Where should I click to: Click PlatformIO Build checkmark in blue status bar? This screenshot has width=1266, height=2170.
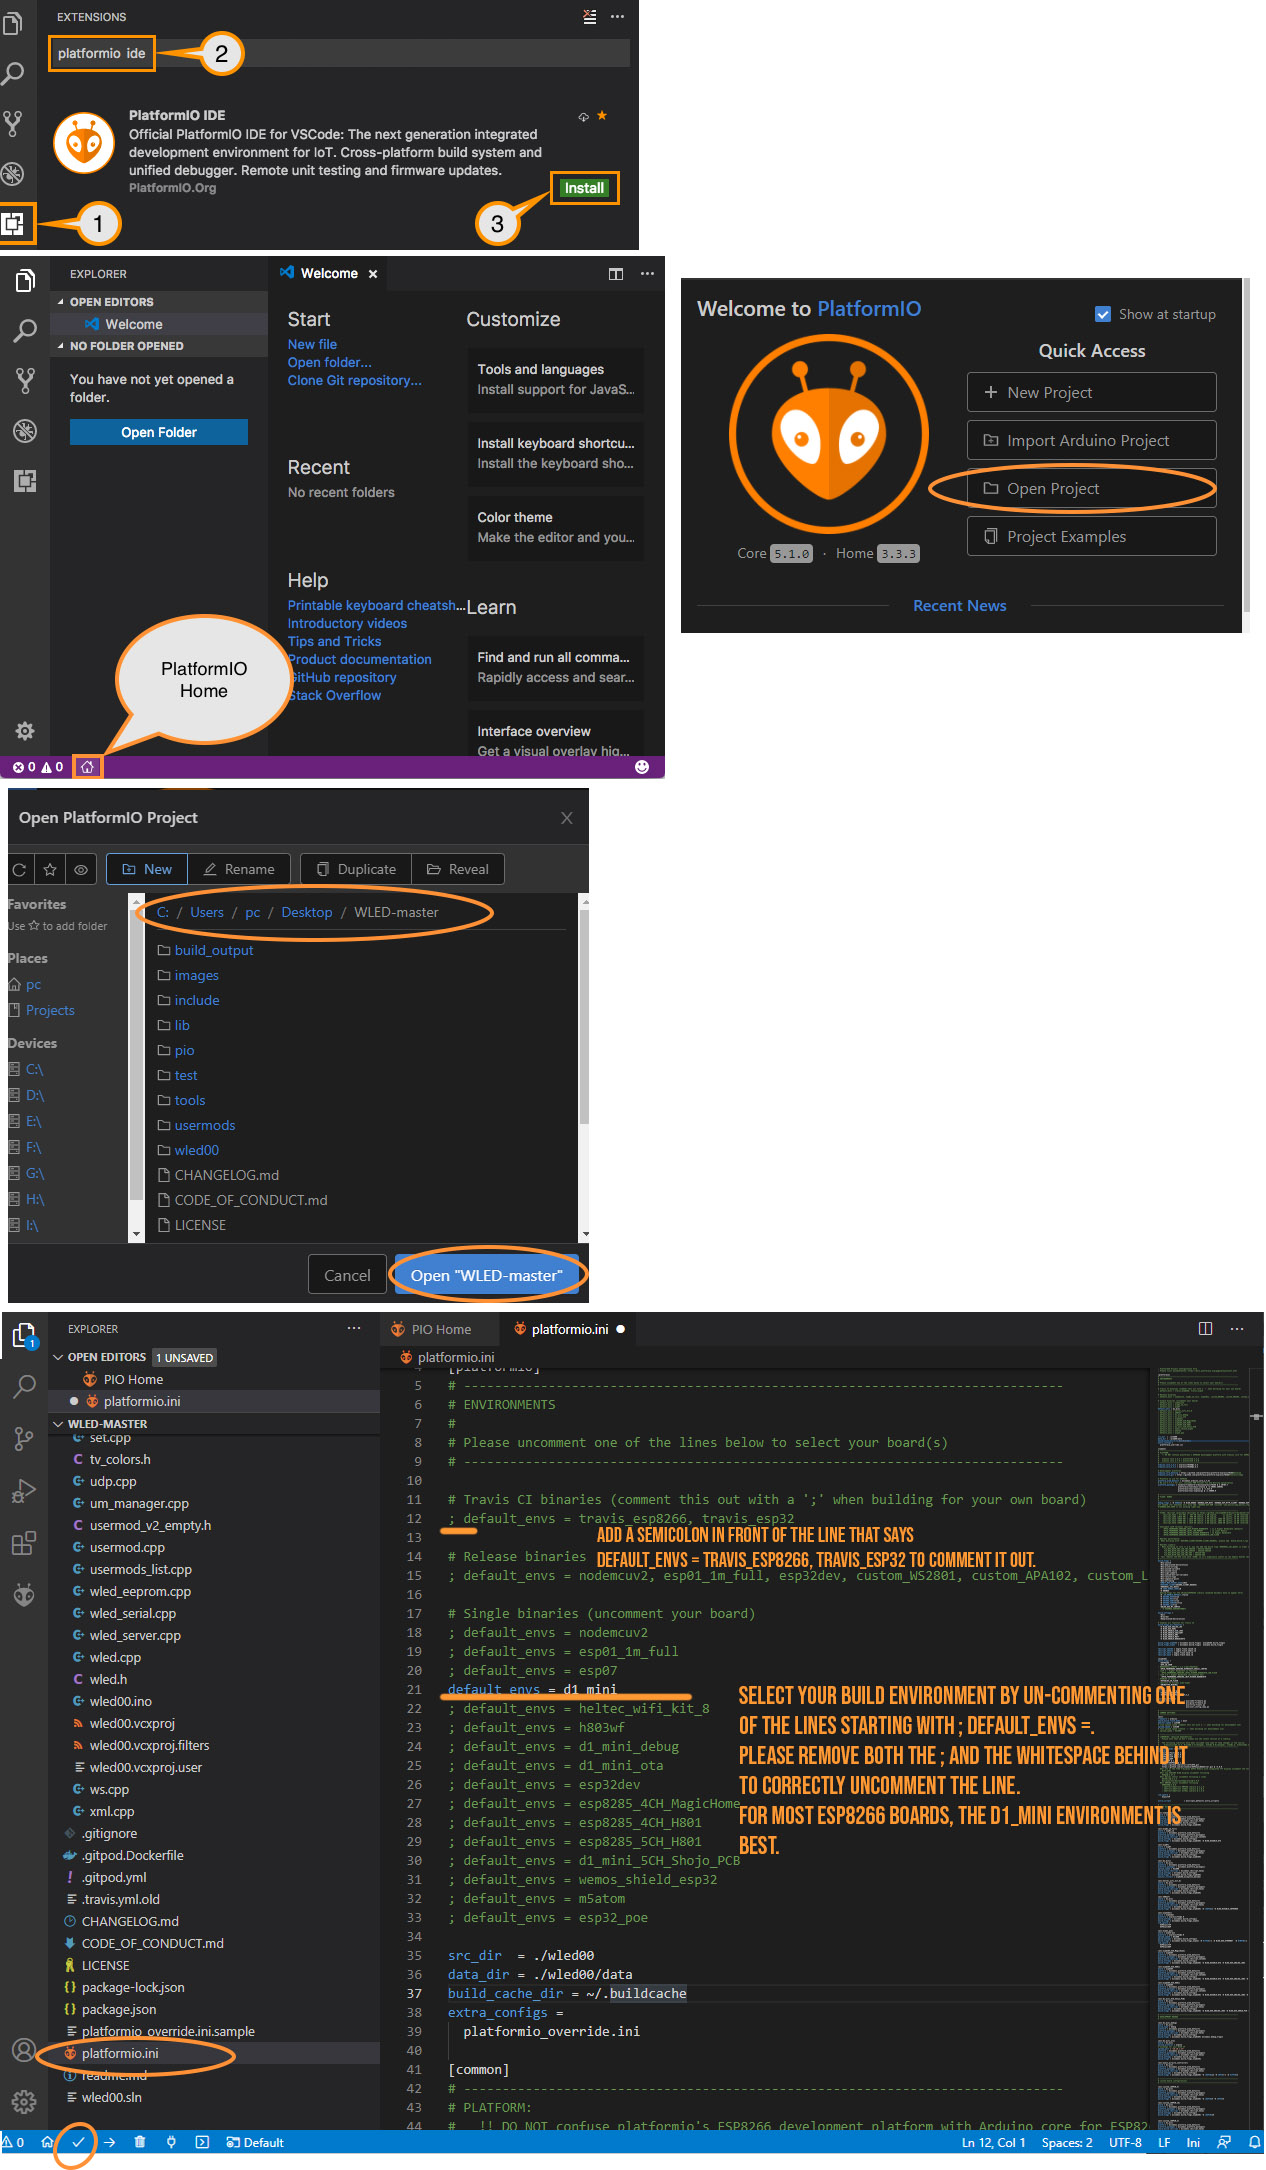(x=78, y=2142)
